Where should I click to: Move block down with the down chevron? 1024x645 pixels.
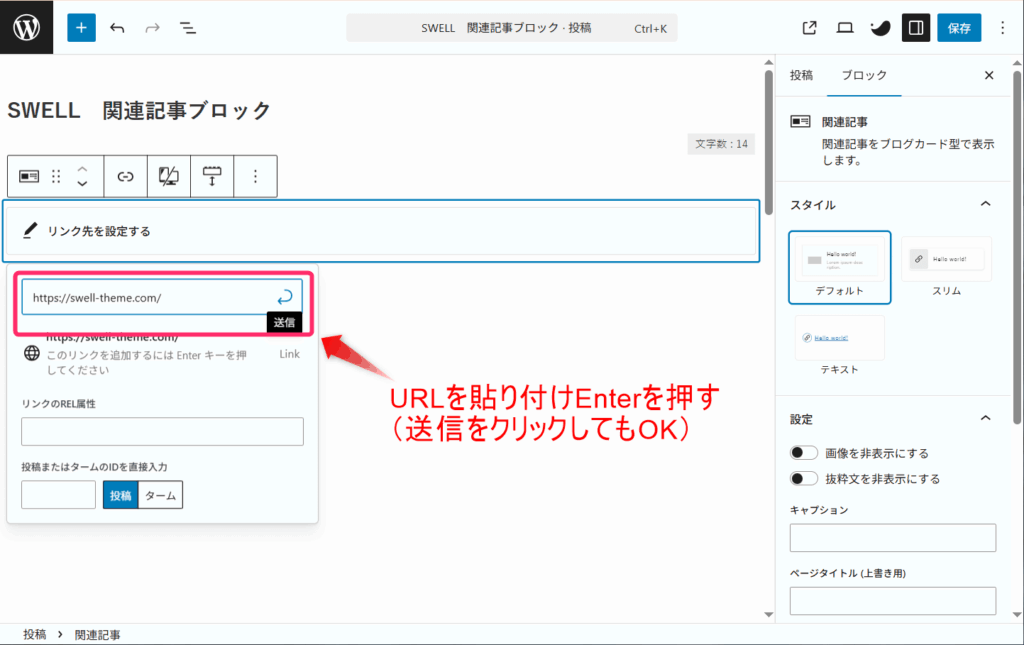click(x=82, y=184)
